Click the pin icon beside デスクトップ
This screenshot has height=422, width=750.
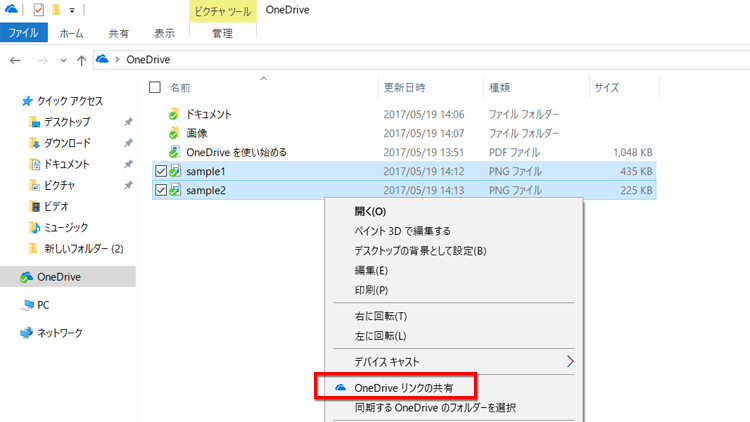coord(128,122)
